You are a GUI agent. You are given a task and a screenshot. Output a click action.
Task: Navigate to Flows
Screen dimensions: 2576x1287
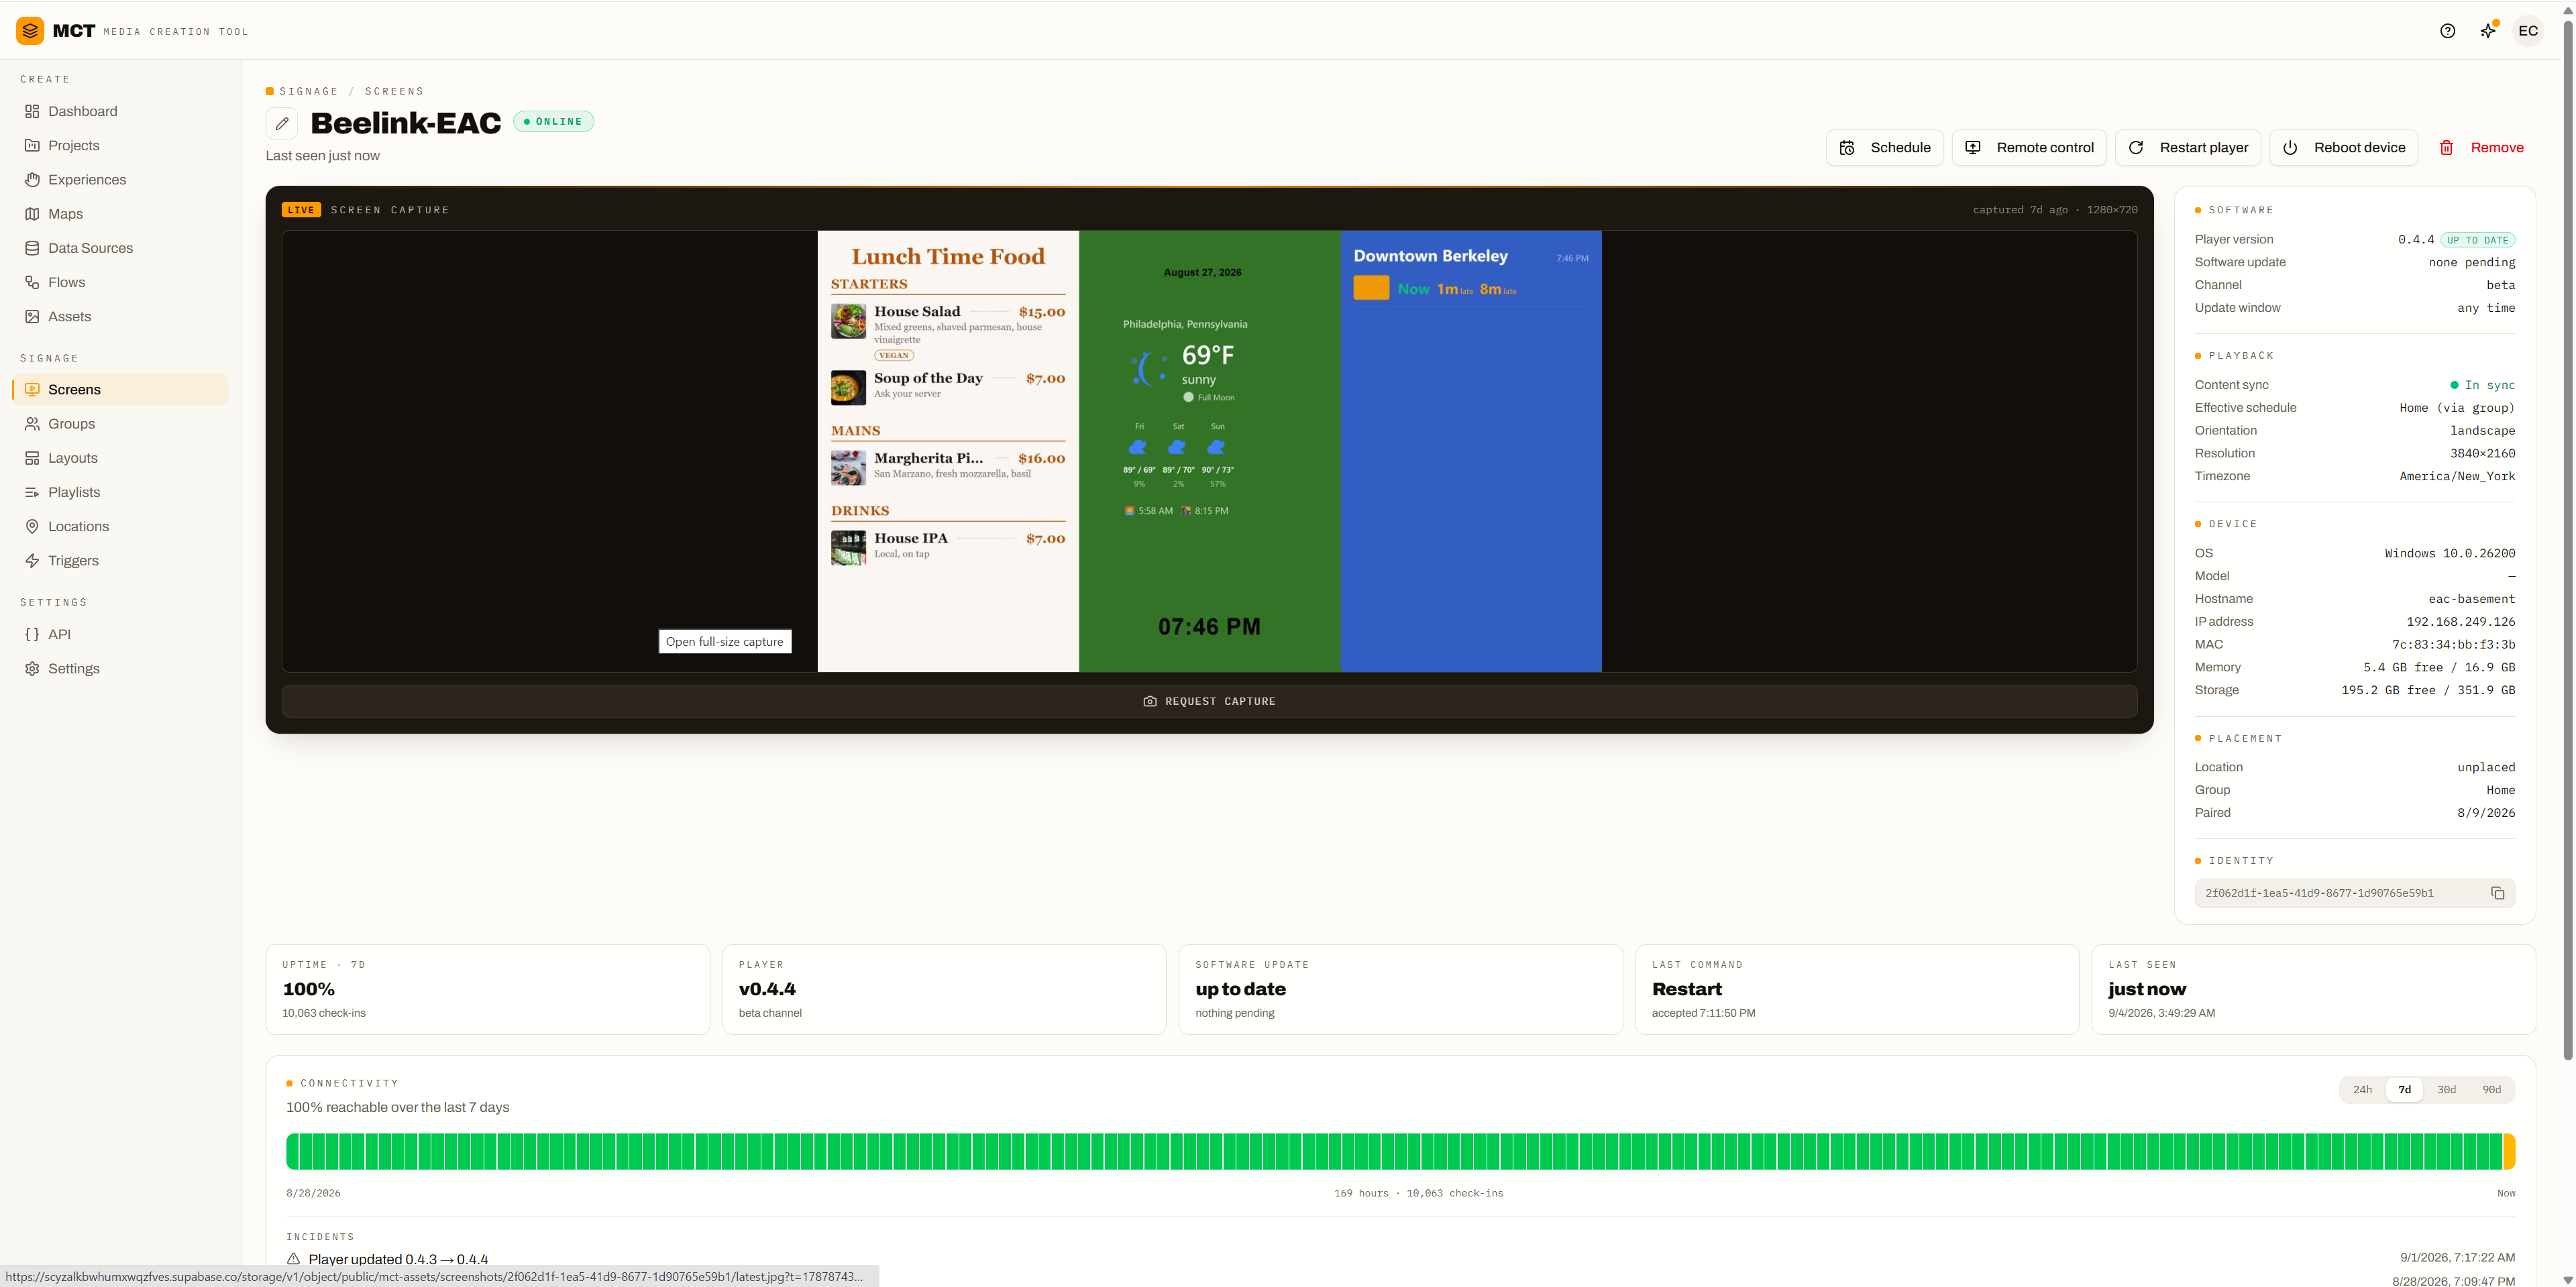click(120, 282)
